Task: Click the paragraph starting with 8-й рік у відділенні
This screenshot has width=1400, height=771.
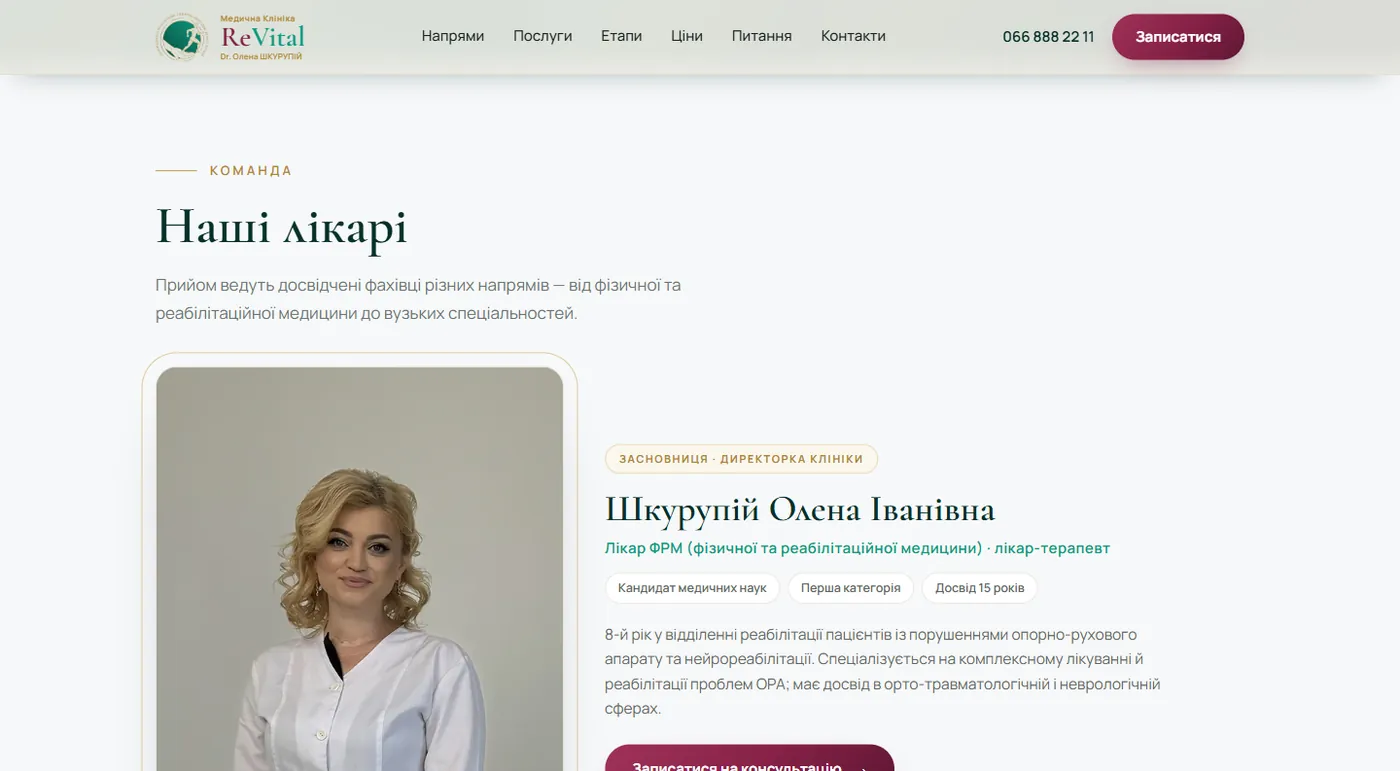Action: 883,672
